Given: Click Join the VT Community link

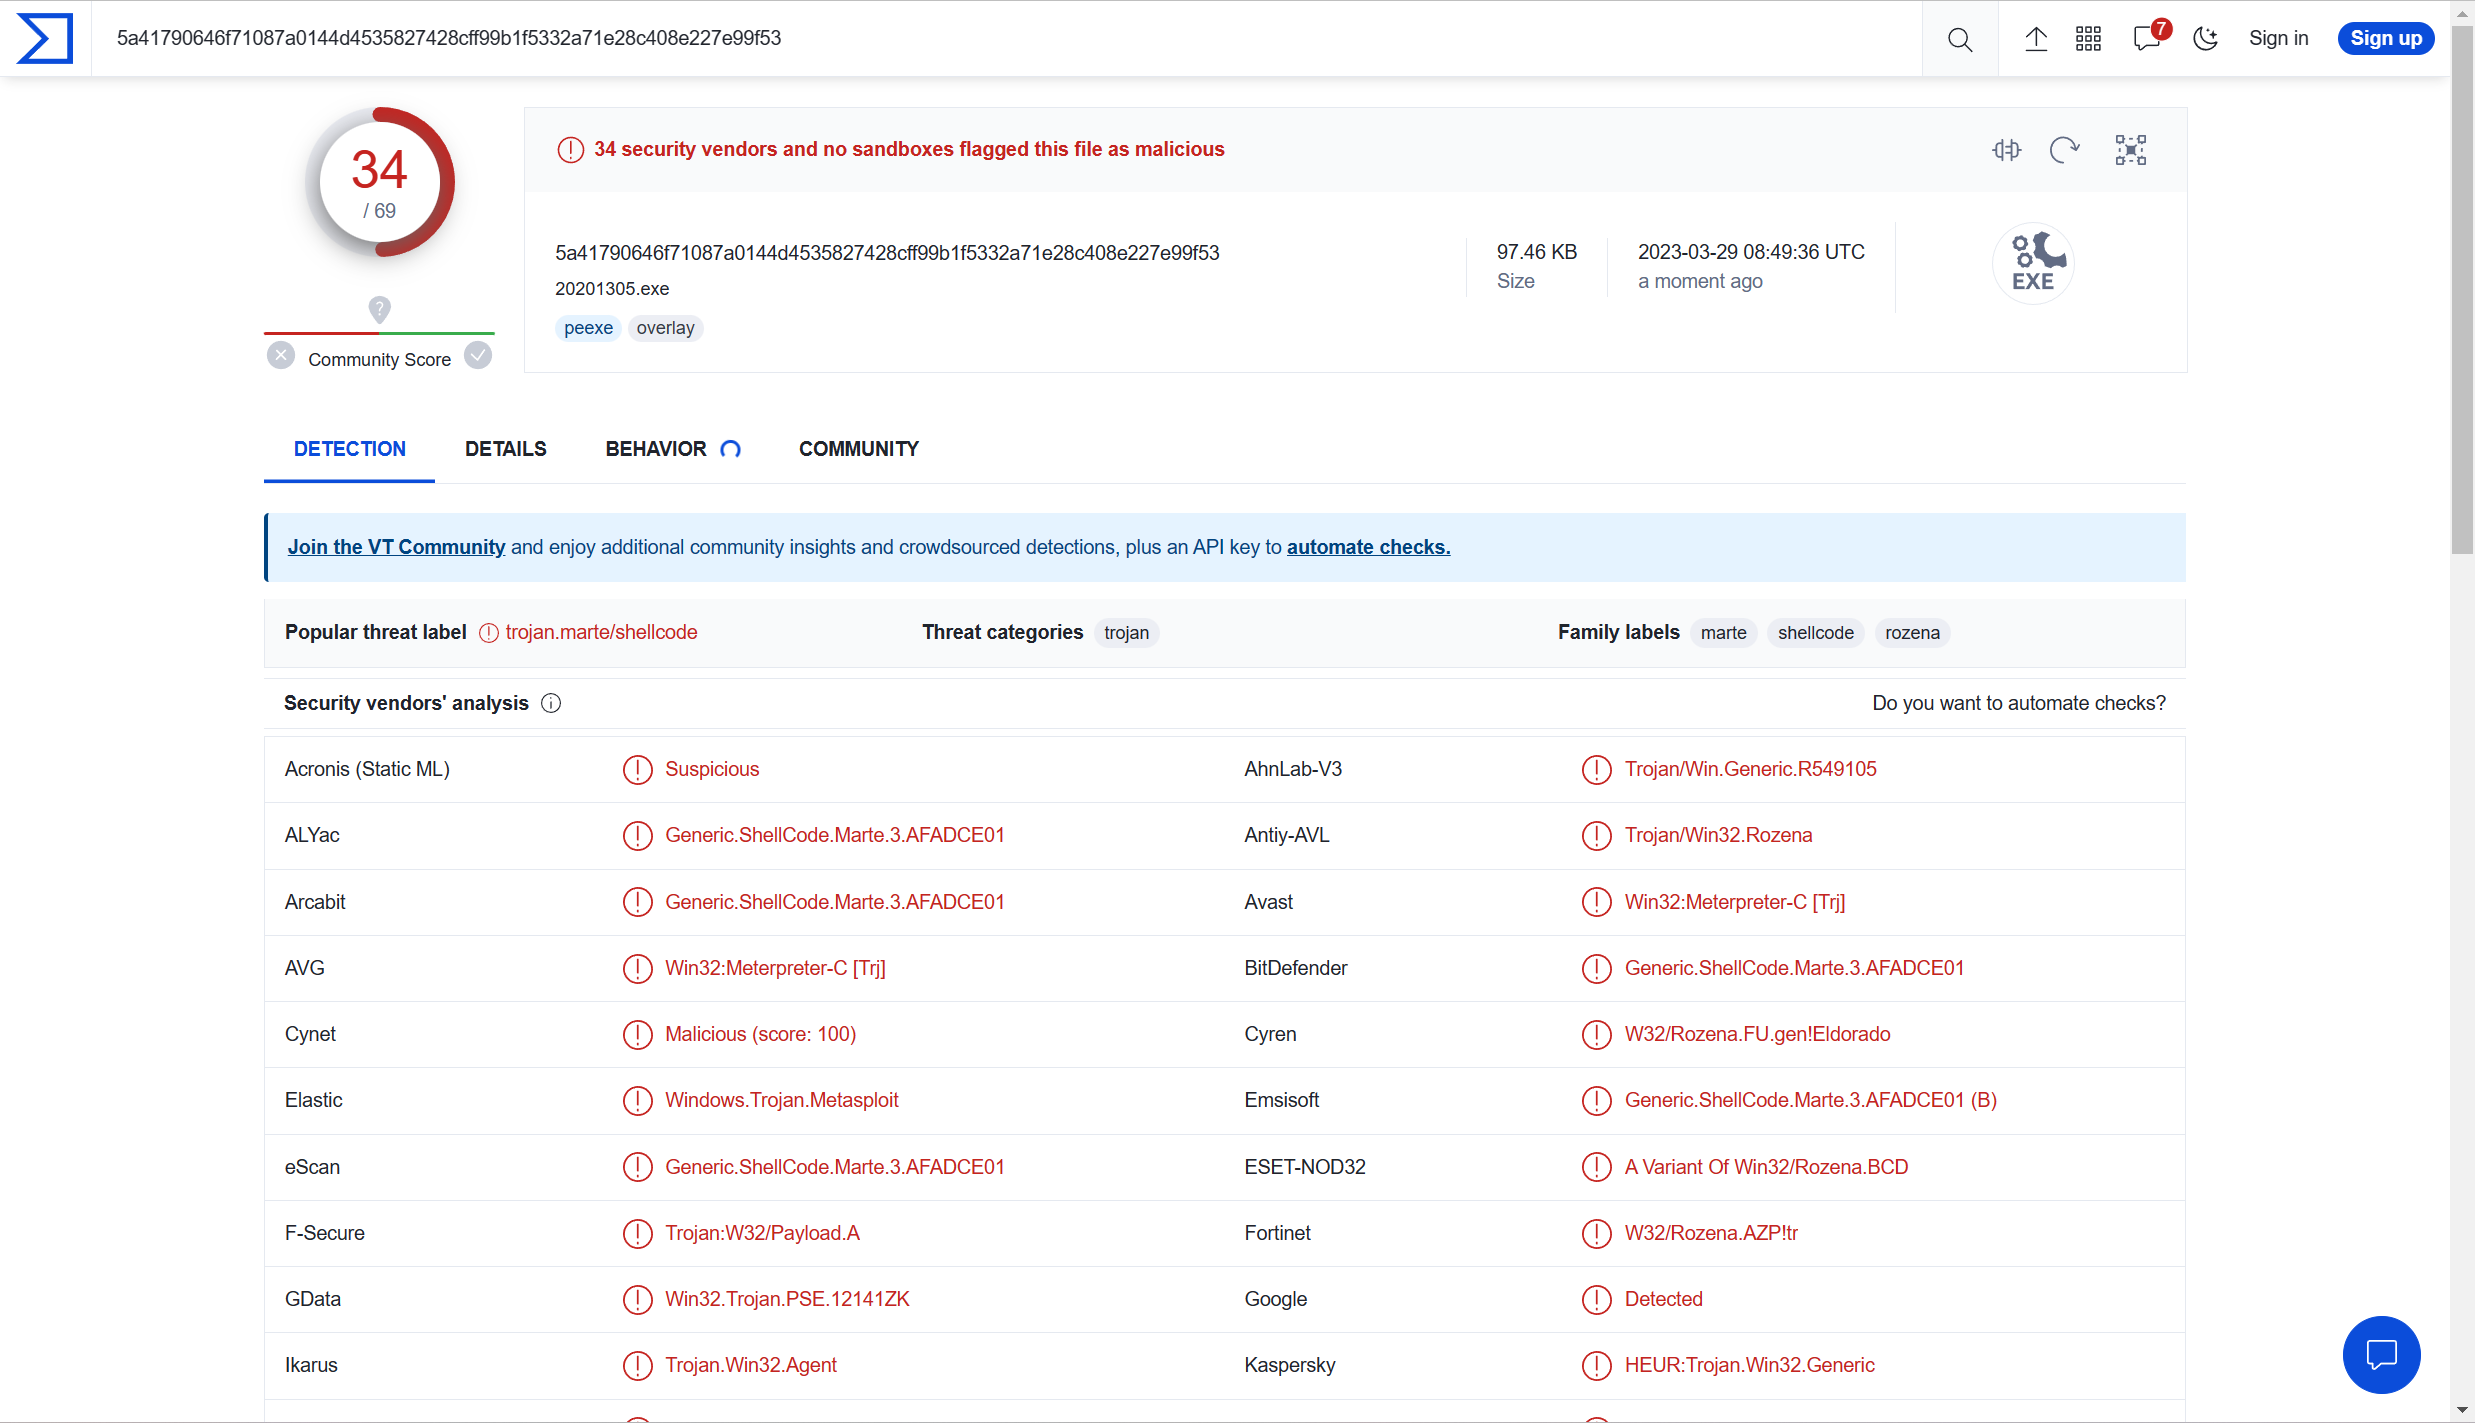Looking at the screenshot, I should pos(396,547).
